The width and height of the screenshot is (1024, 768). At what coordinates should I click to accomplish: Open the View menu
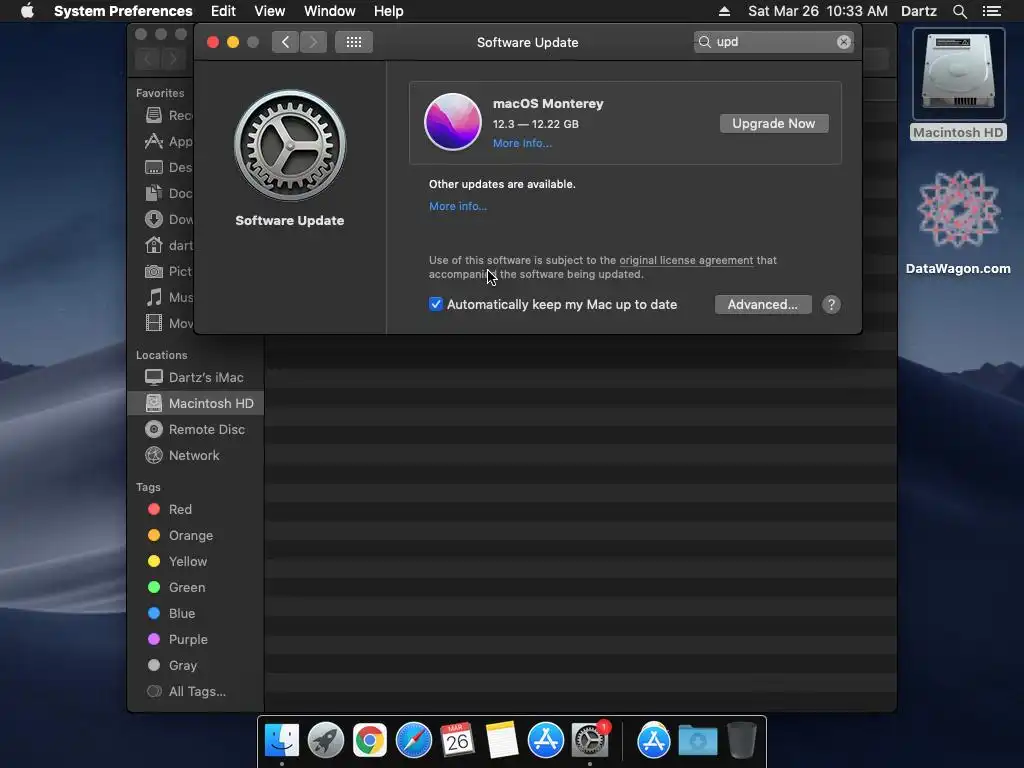coord(270,11)
